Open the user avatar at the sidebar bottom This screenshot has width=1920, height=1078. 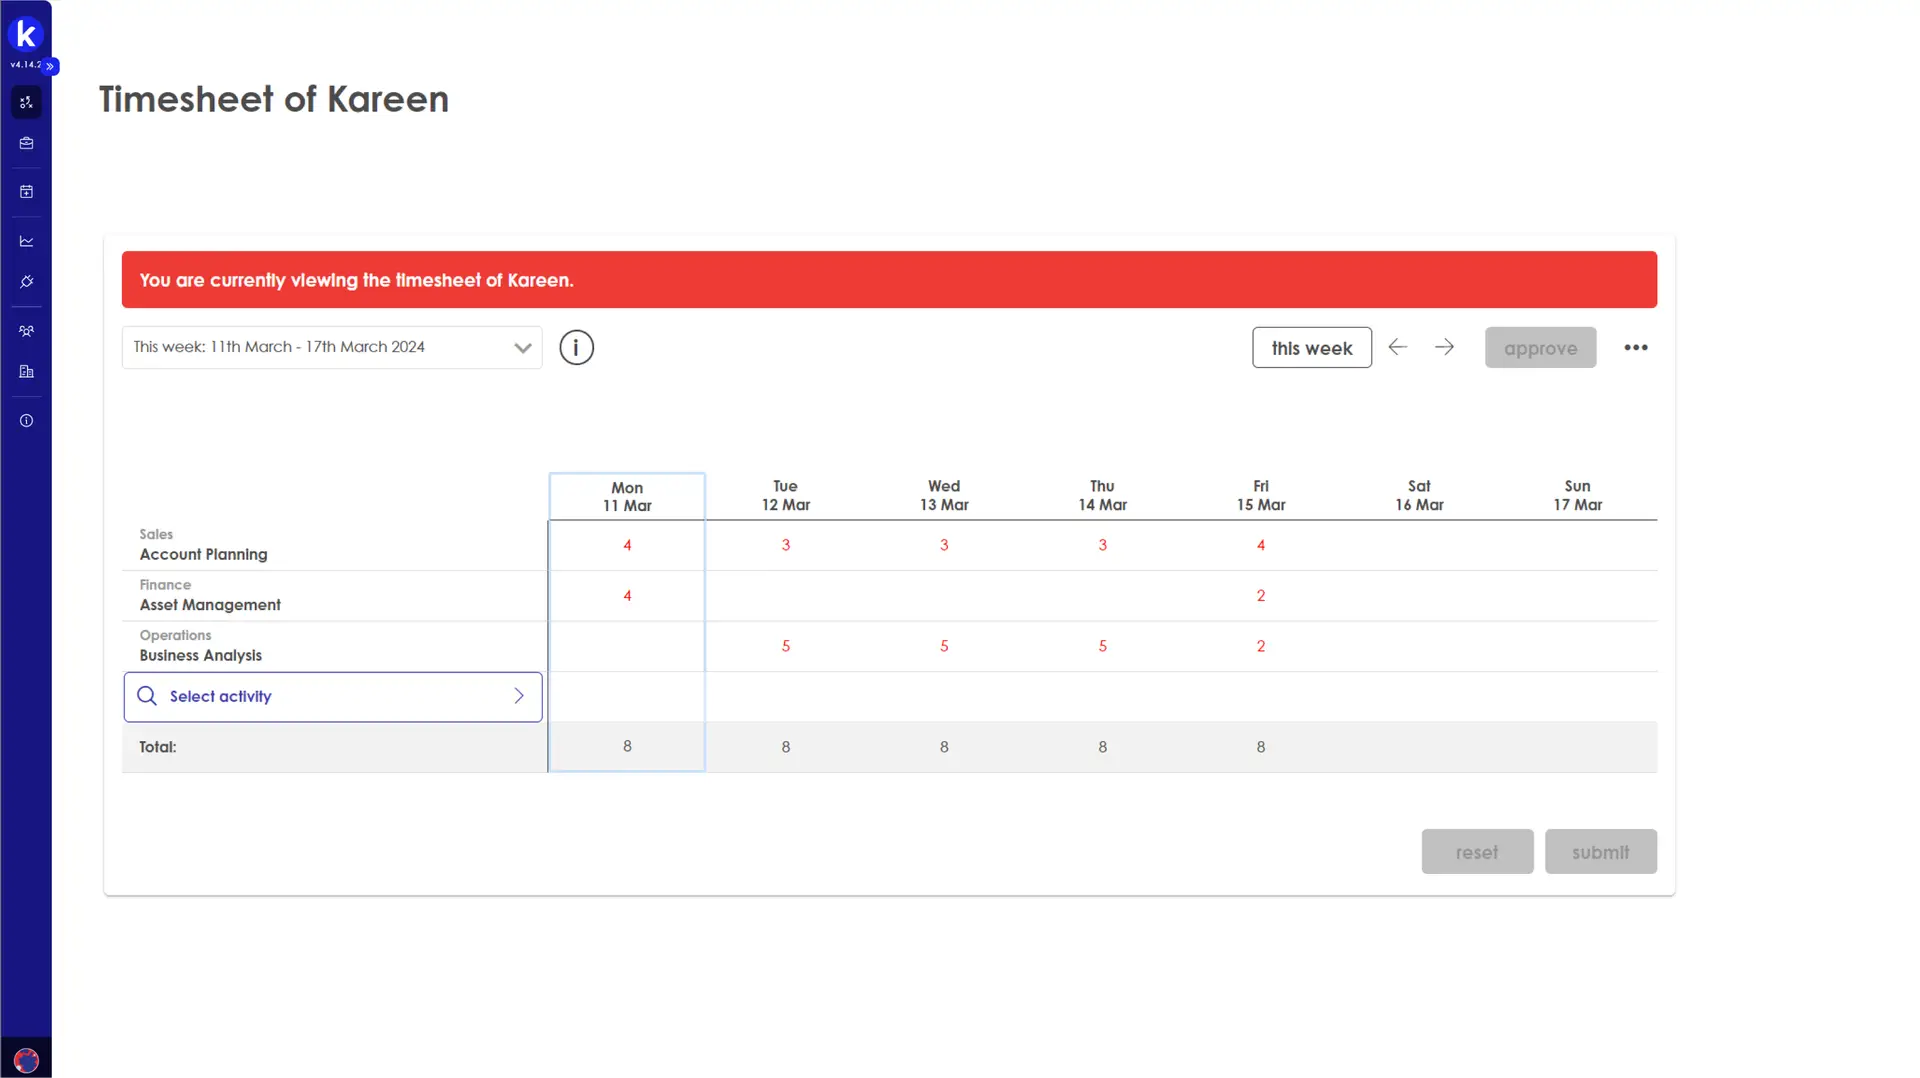tap(26, 1060)
